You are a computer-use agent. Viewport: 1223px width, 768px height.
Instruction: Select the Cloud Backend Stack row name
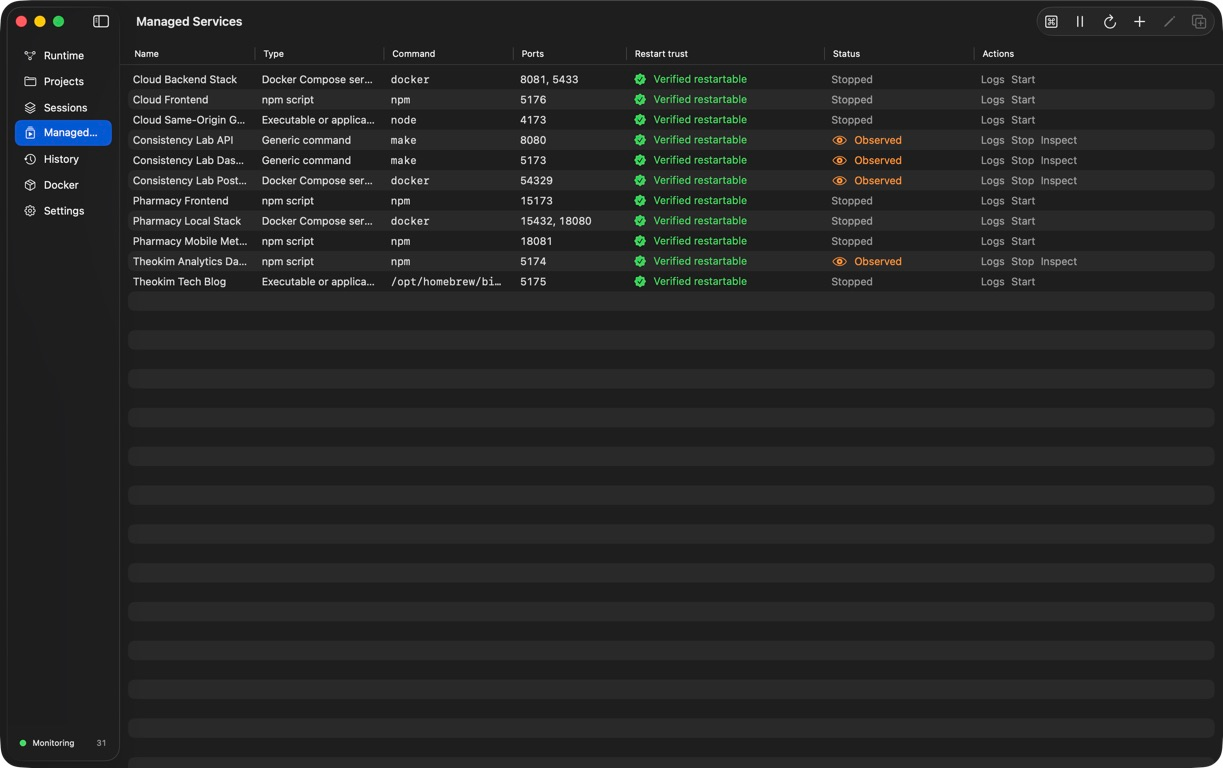[x=185, y=79]
